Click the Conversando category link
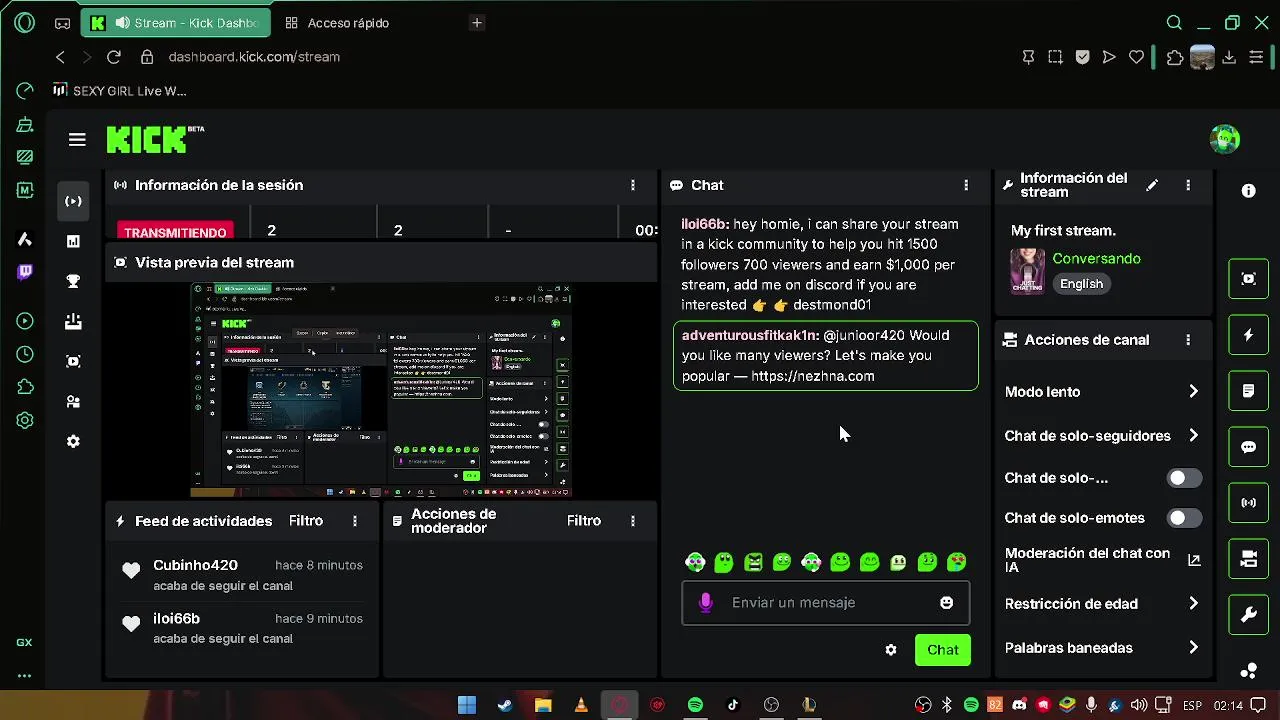 coord(1096,258)
